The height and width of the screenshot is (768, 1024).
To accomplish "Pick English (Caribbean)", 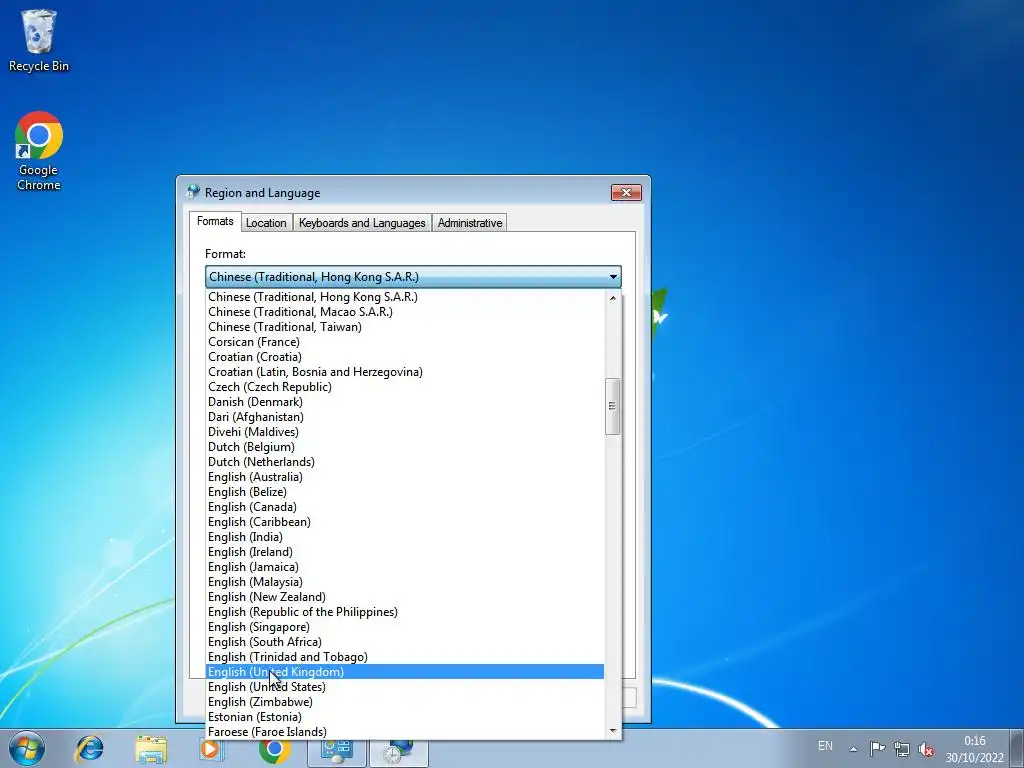I will [405, 522].
